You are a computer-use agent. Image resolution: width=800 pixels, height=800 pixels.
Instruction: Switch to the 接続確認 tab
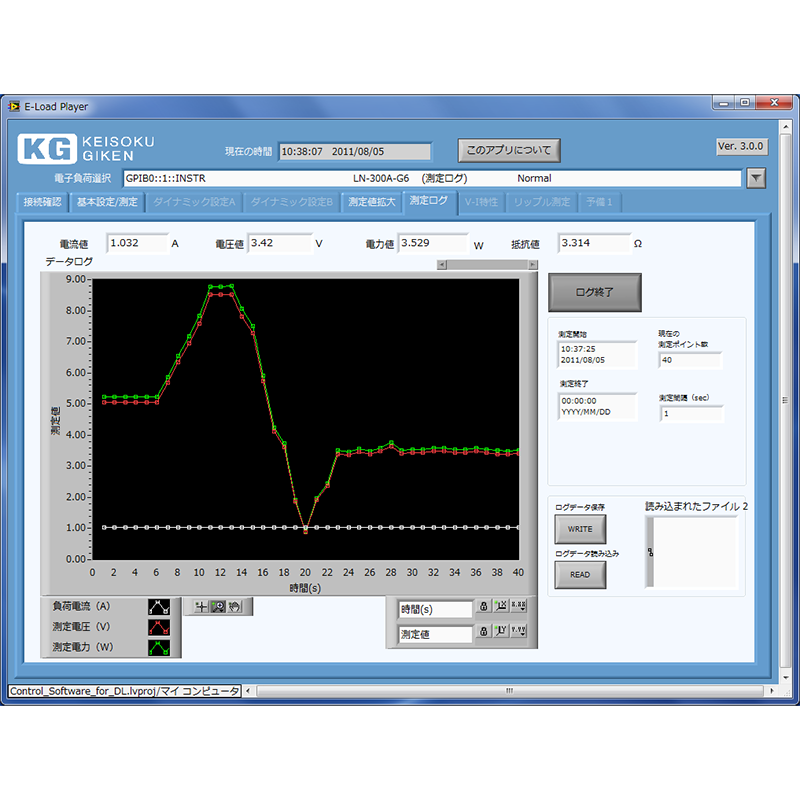42,202
